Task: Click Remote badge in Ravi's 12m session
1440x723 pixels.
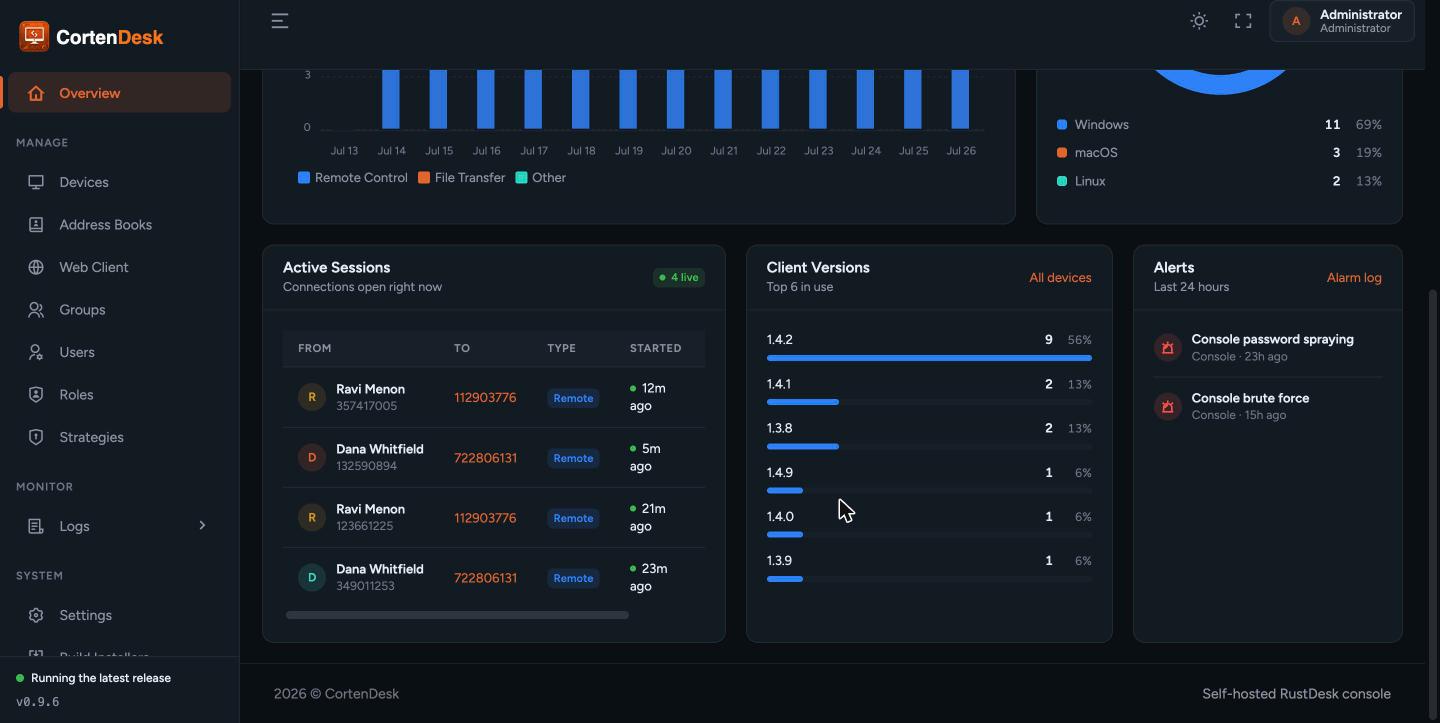Action: 573,398
